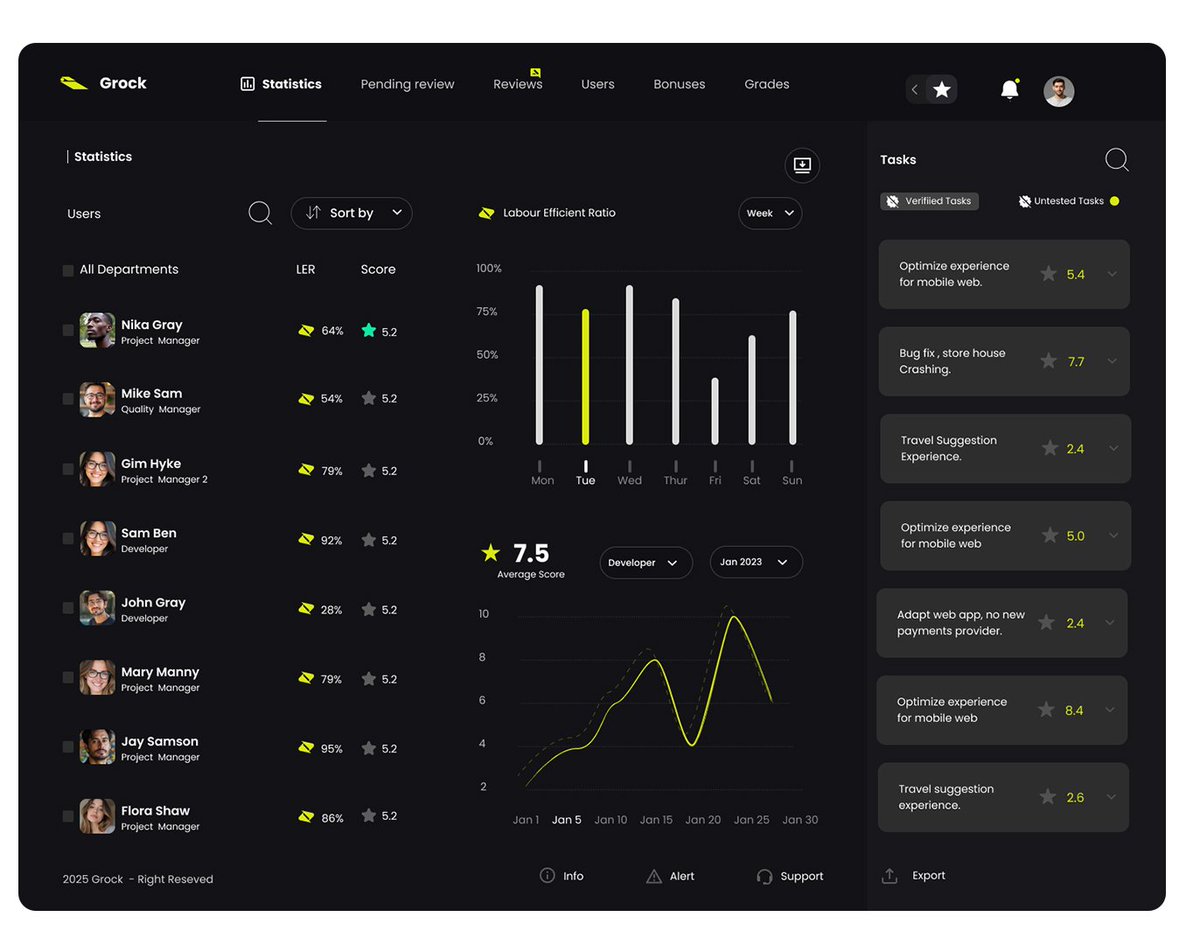Expand the 2.6 rated Travel suggestion task
The width and height of the screenshot is (1200, 945).
pyautogui.click(x=1110, y=797)
